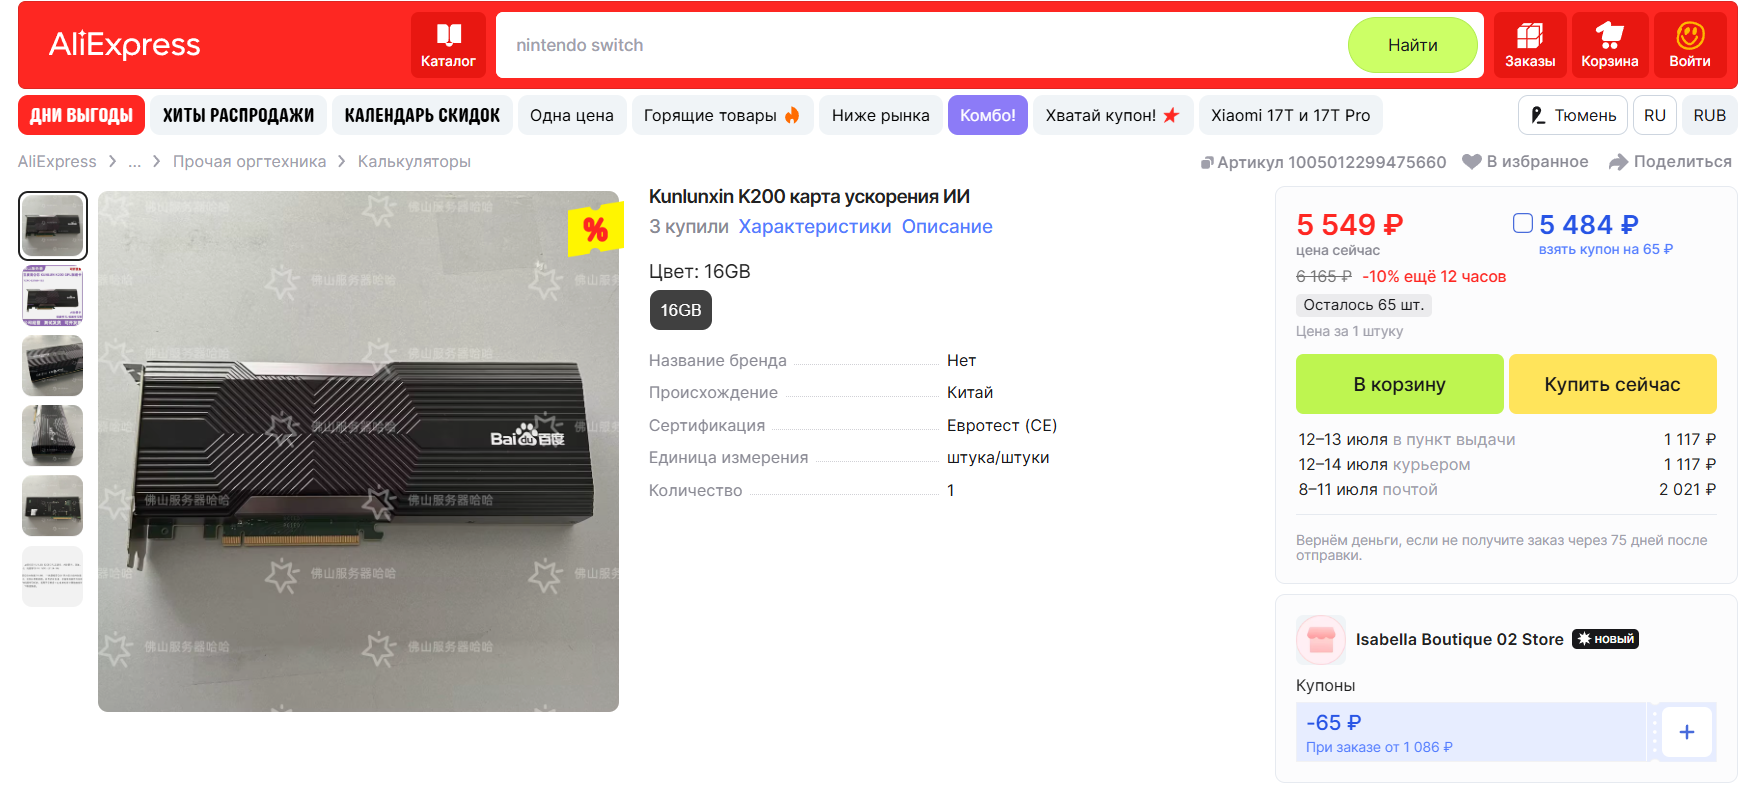Click the При заказе от 1 086 ₽ text
Viewport: 1753px width, 786px height.
click(1379, 747)
